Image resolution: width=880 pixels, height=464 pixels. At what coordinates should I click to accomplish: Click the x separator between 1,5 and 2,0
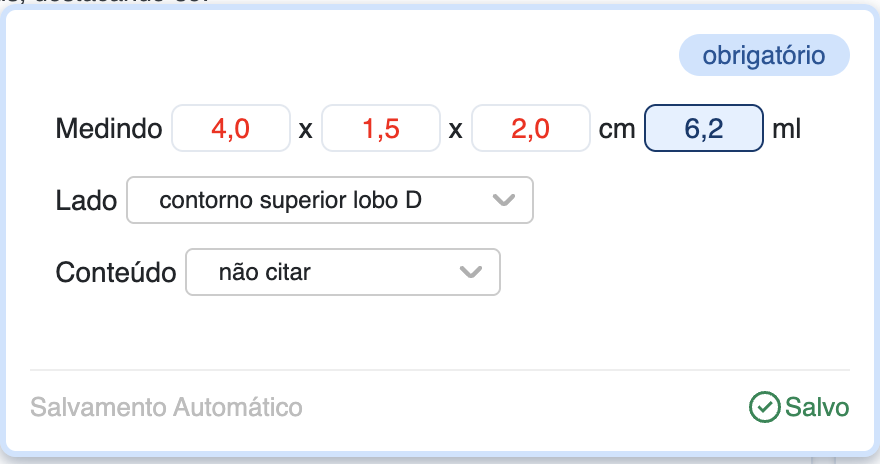[x=456, y=130]
